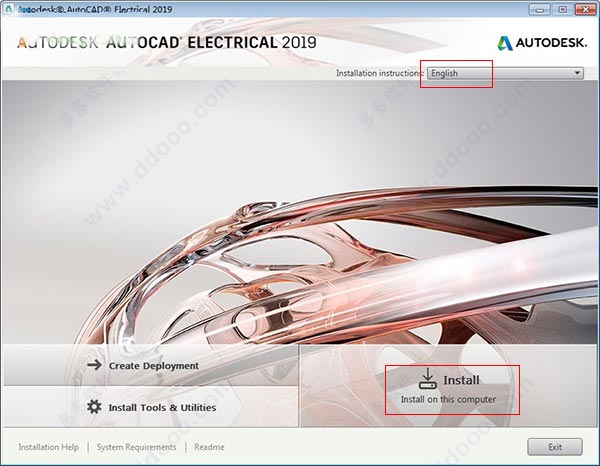Click the Autodesk logo at top right
The image size is (600, 466).
pos(542,43)
